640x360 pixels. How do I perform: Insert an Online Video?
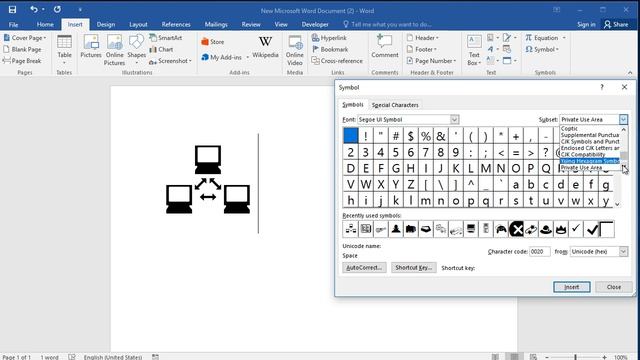[294, 50]
